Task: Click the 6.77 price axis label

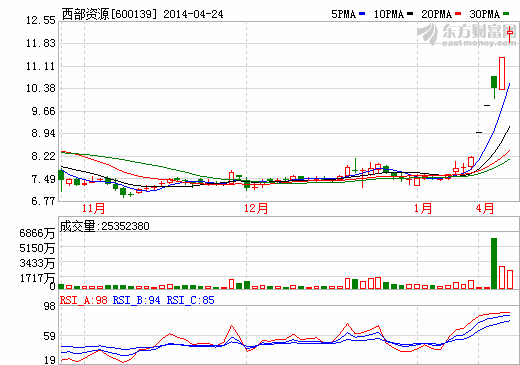Action: point(43,201)
